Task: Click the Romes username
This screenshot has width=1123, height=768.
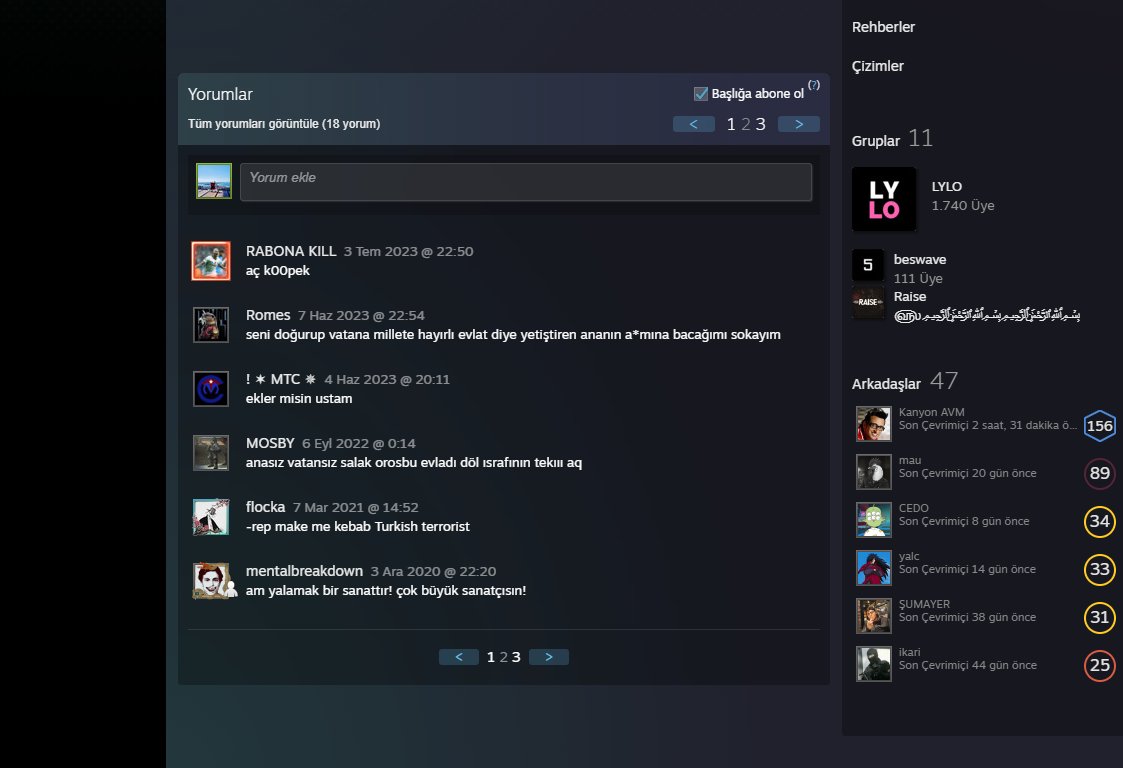Action: [268, 315]
